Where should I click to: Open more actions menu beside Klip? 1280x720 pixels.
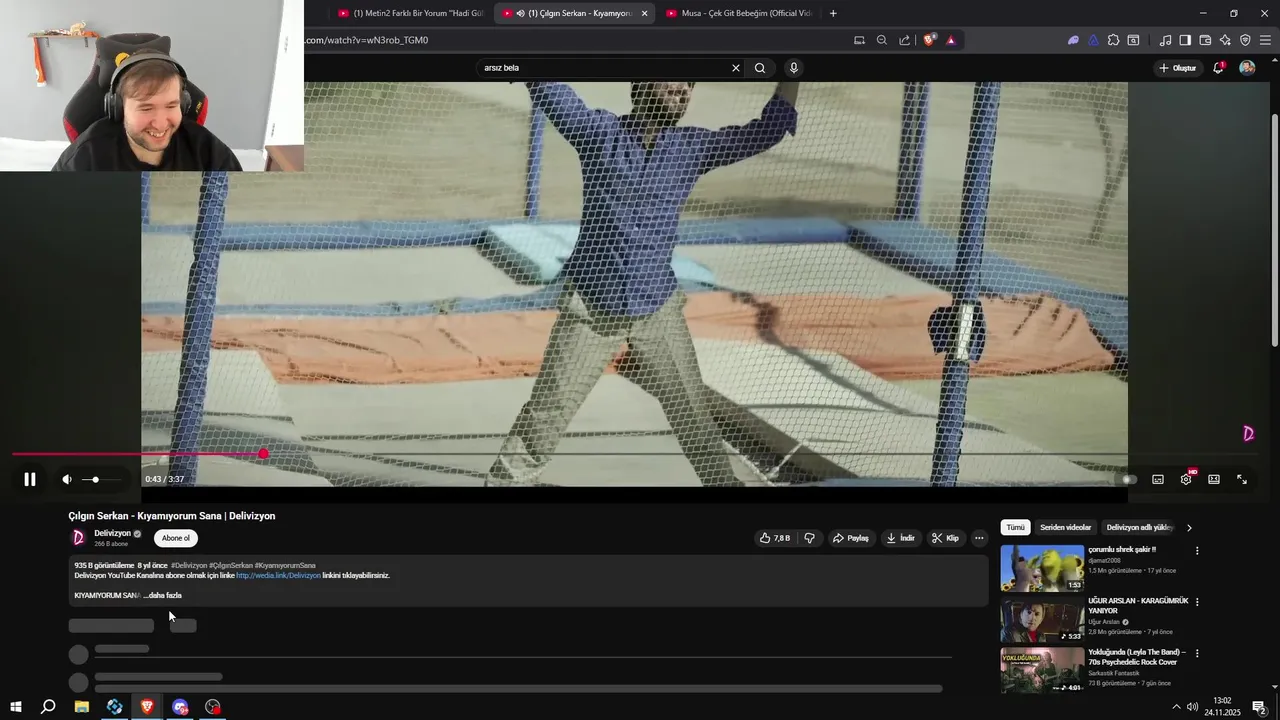point(979,538)
